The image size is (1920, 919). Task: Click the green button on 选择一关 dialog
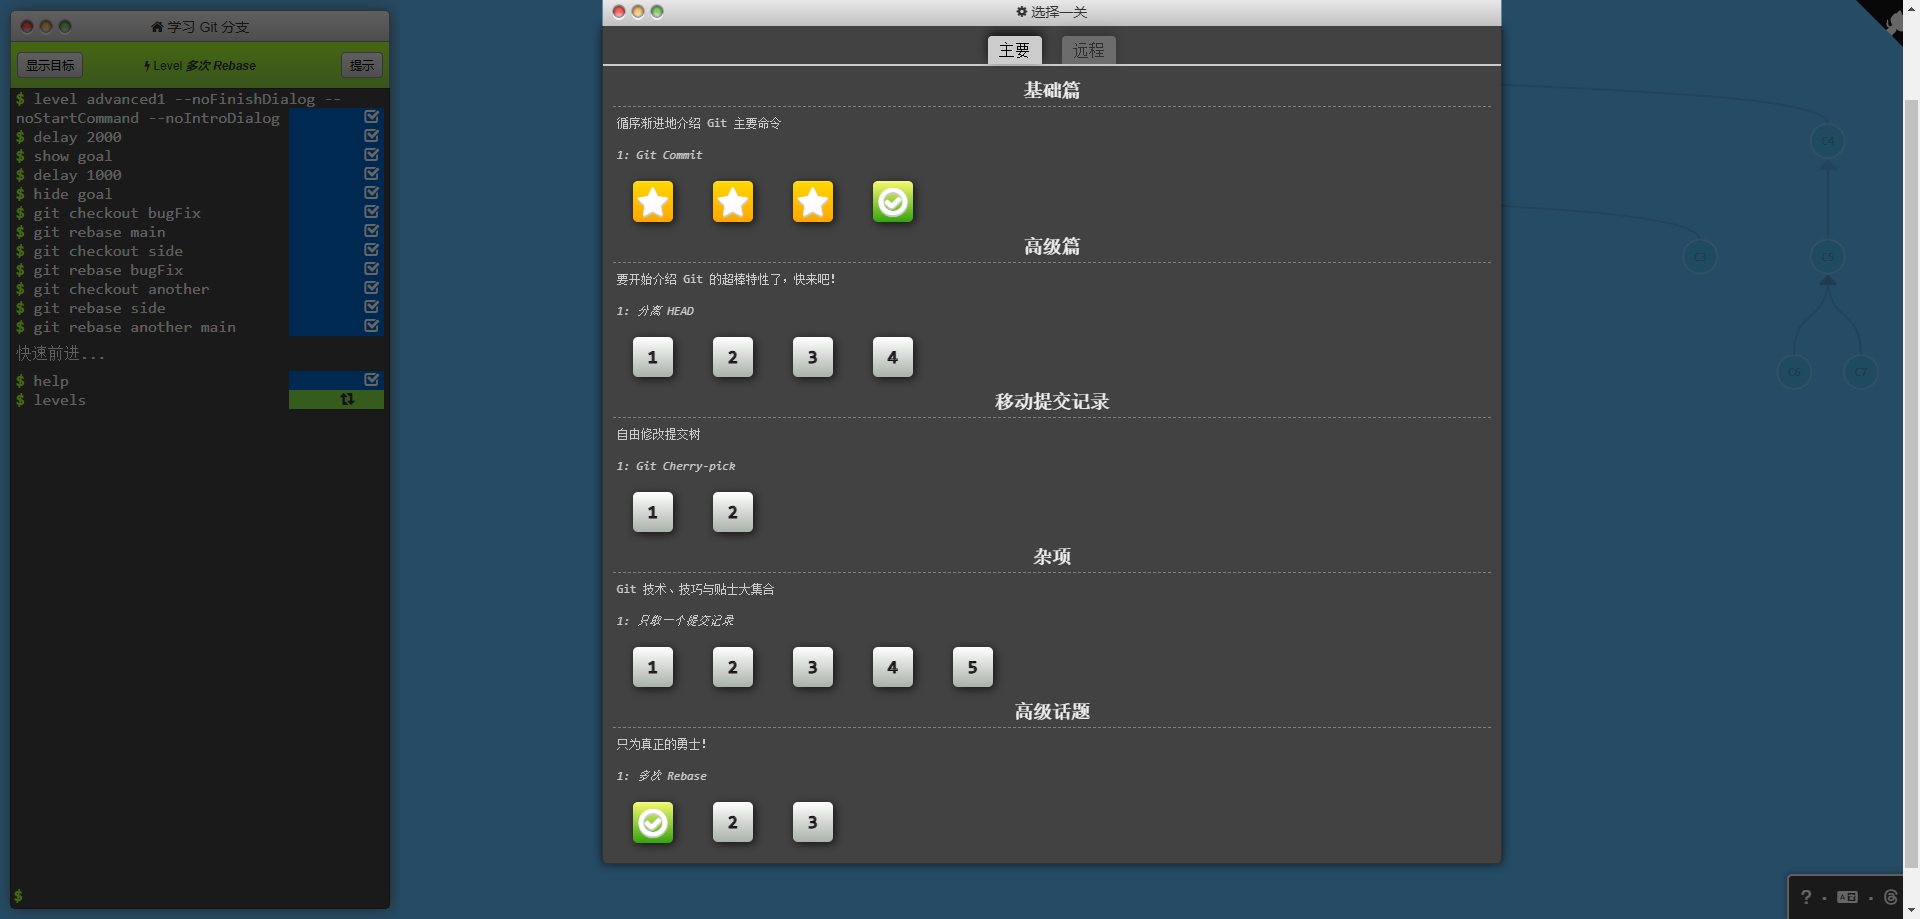(657, 12)
